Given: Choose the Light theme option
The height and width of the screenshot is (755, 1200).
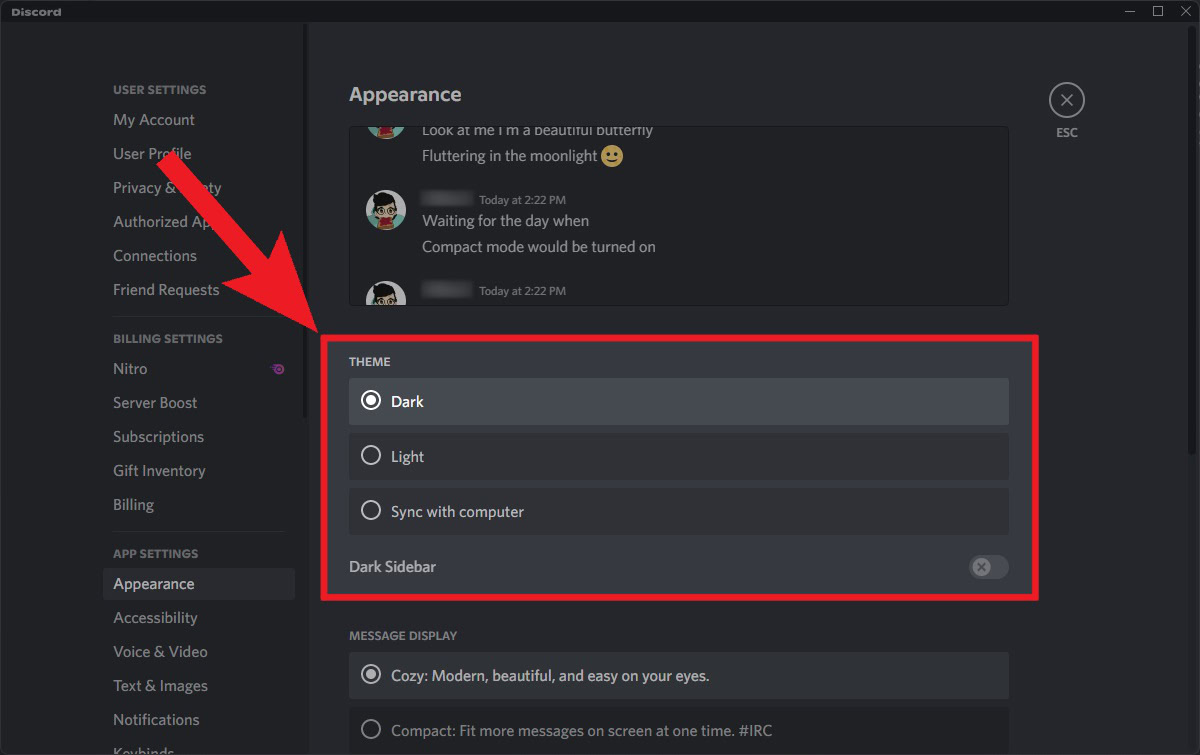Looking at the screenshot, I should coord(371,456).
